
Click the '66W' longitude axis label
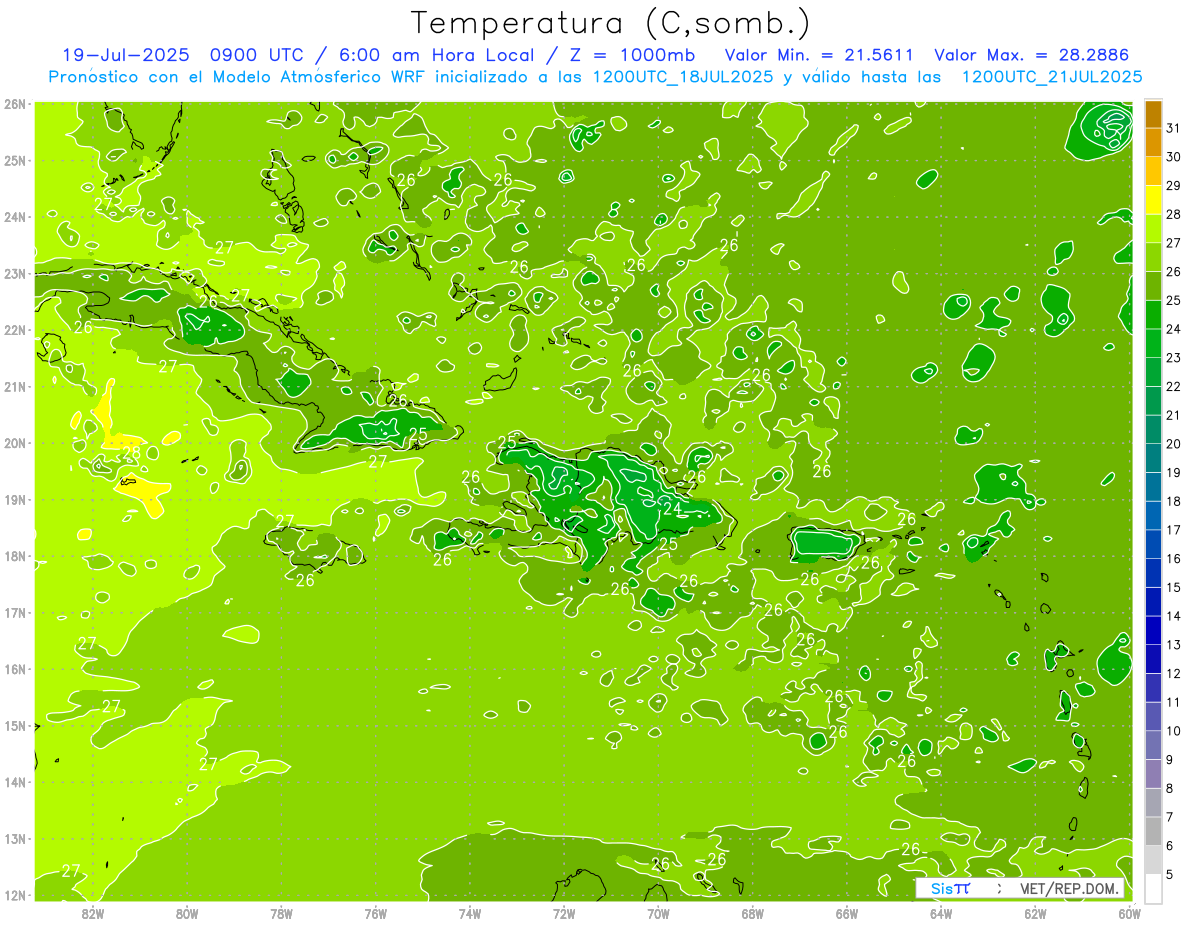(x=846, y=913)
